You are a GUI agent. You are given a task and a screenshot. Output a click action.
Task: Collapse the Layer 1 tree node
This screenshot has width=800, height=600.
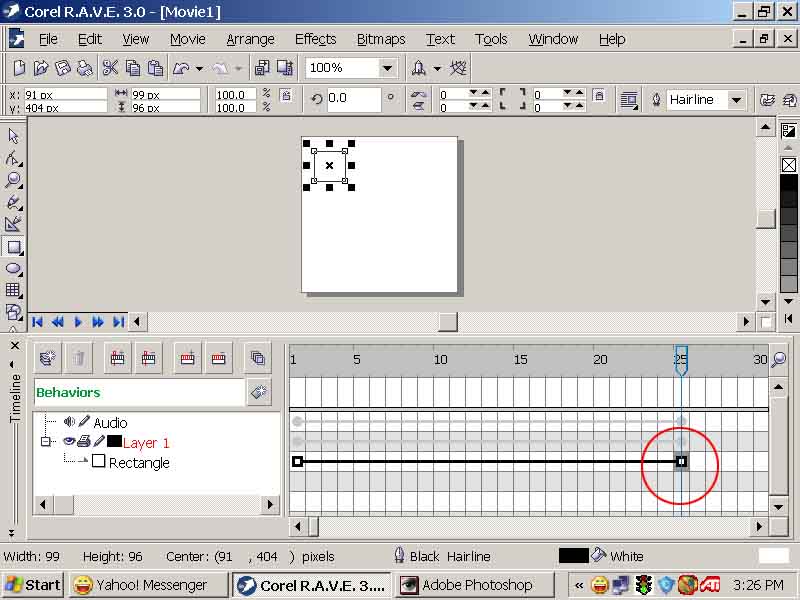click(45, 441)
